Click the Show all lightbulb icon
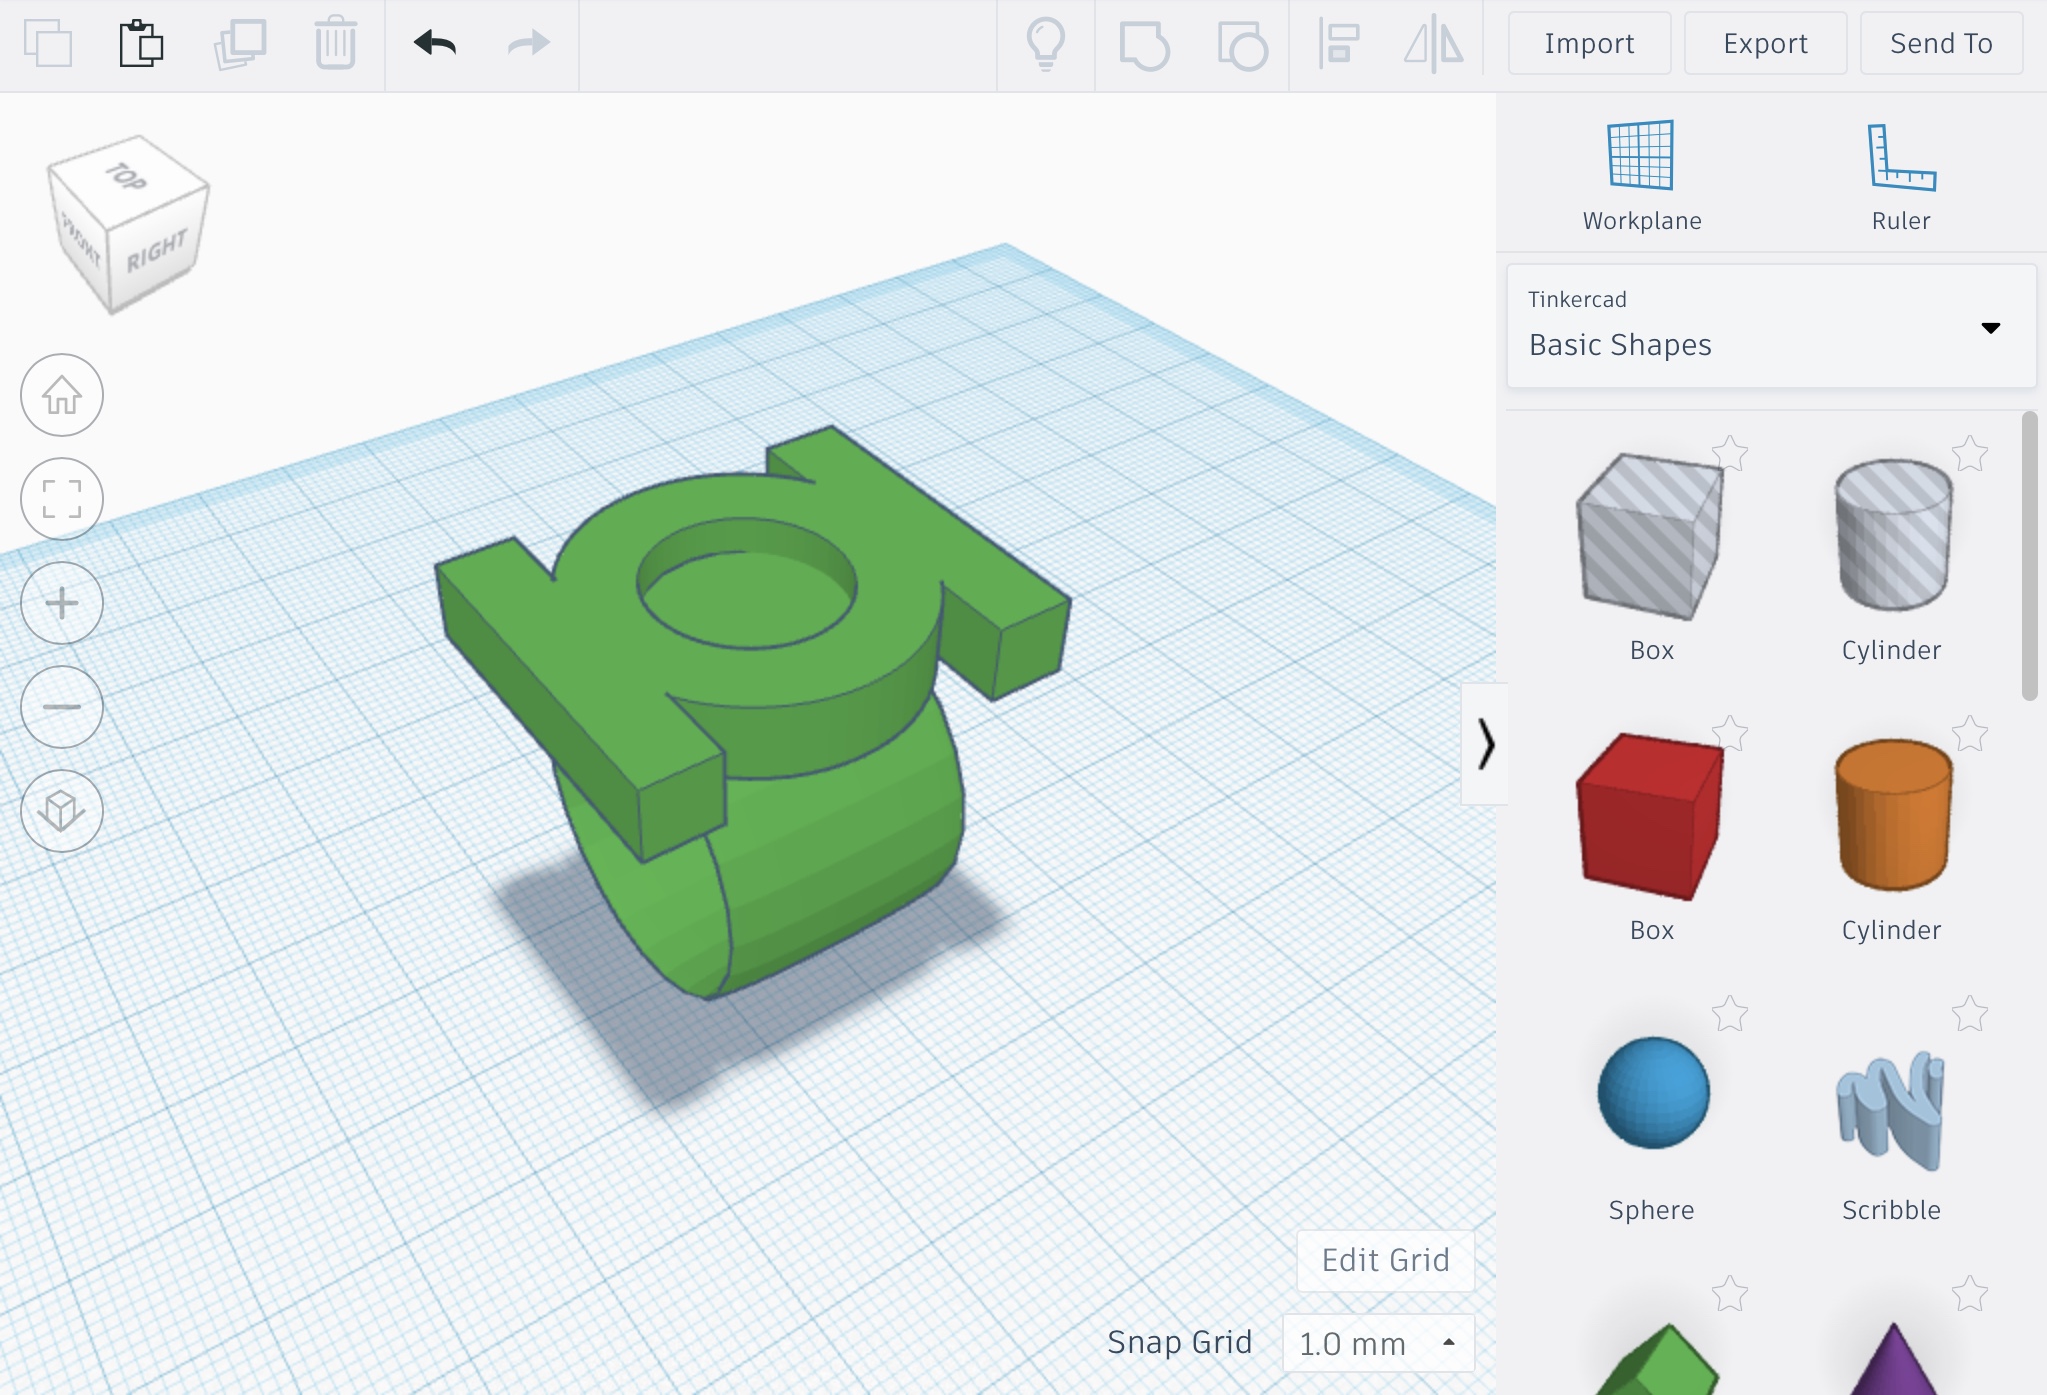Screen dimensions: 2047x1395 pos(1046,45)
